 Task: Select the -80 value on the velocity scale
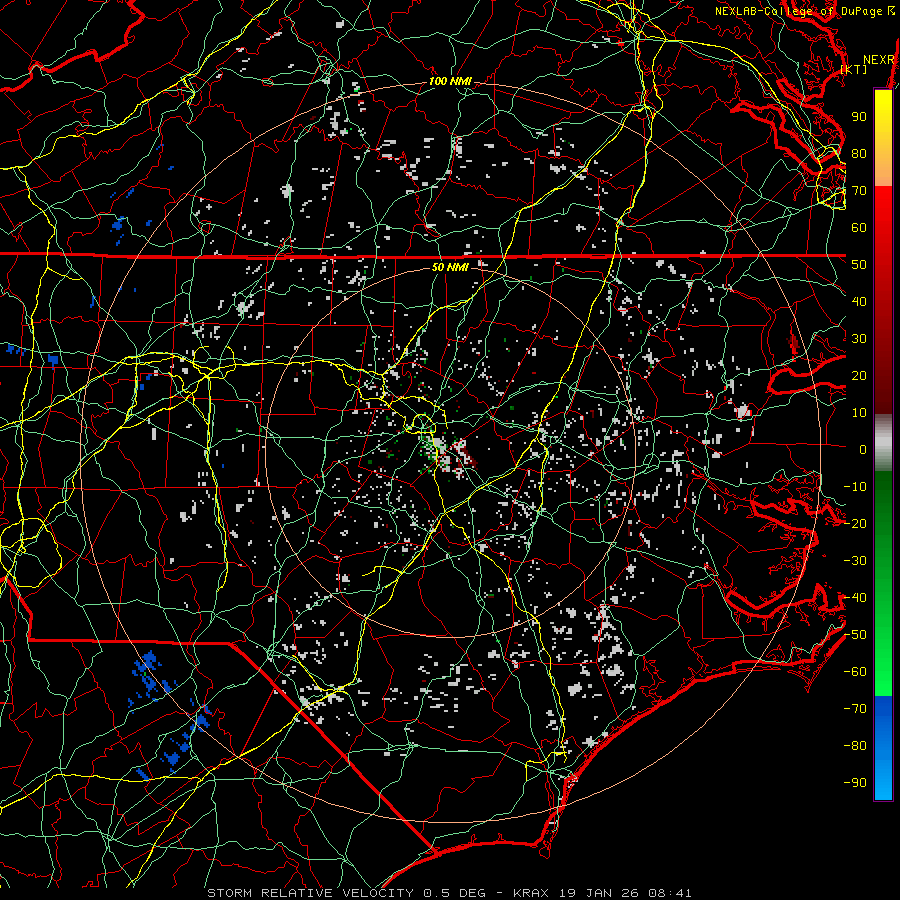pos(855,746)
